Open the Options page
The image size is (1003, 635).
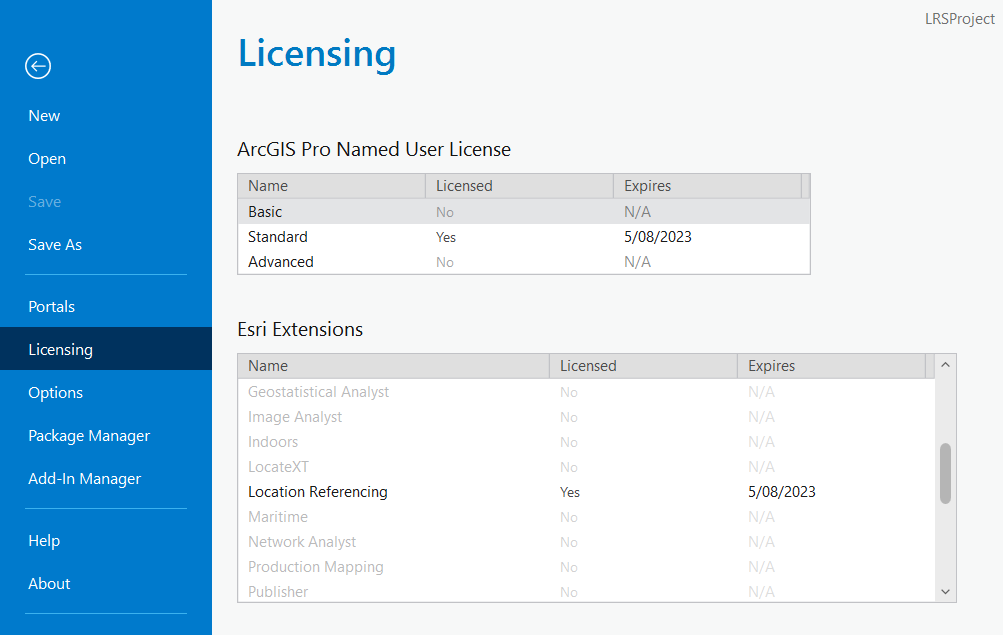point(55,392)
